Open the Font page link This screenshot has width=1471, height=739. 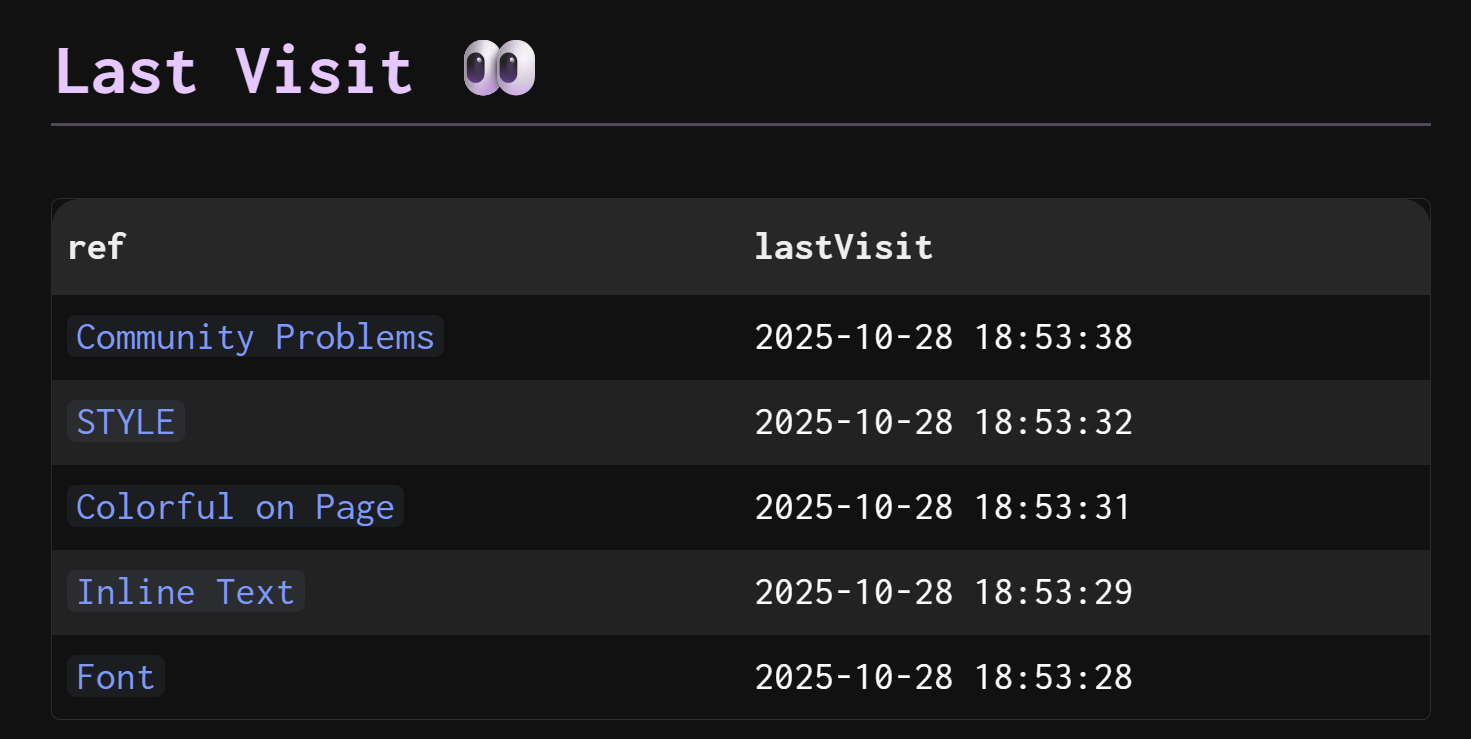116,677
